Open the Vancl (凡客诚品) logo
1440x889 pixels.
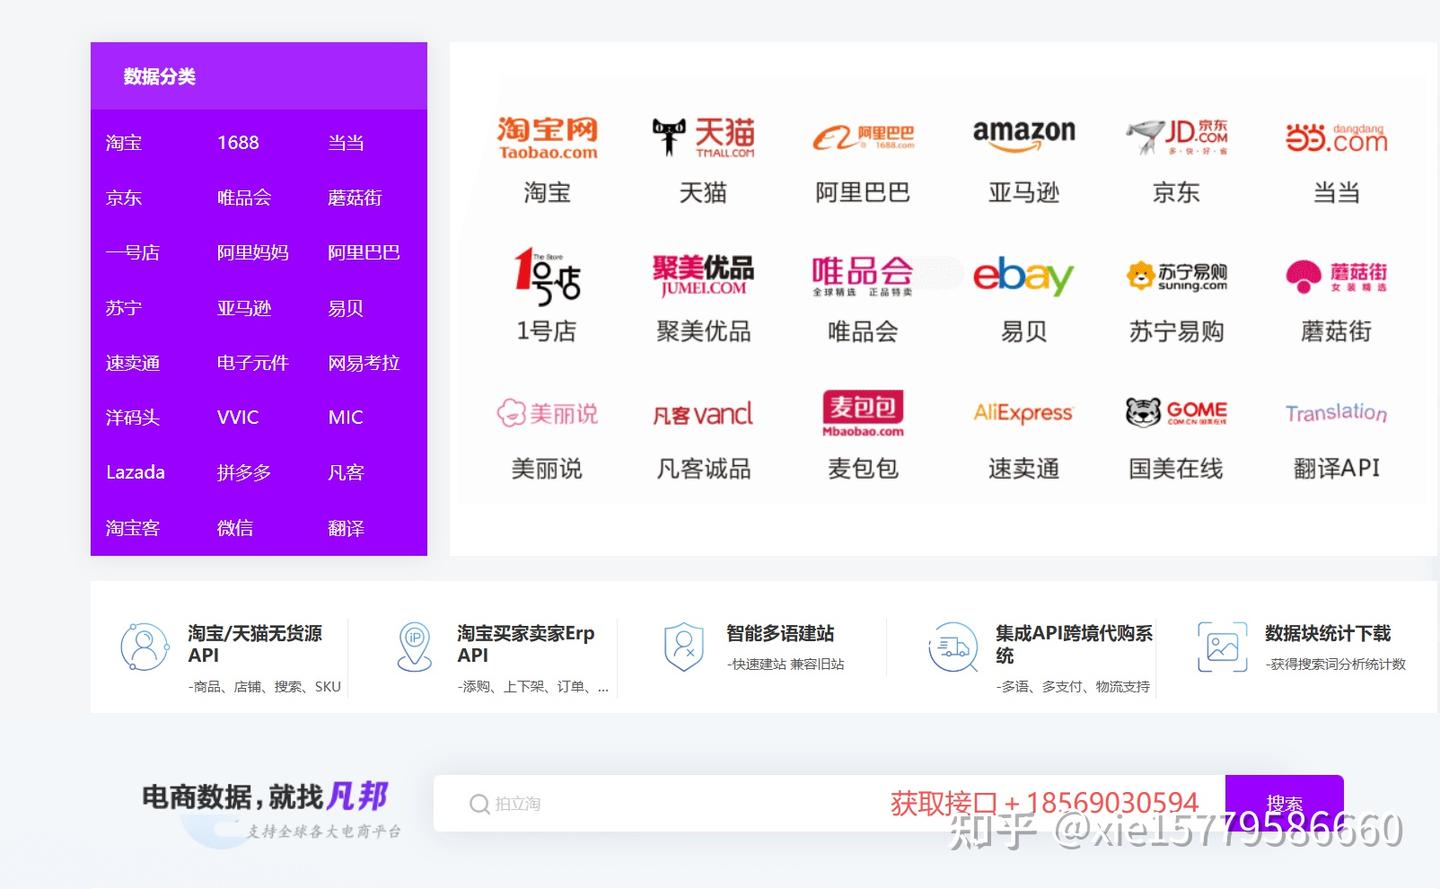[x=703, y=413]
